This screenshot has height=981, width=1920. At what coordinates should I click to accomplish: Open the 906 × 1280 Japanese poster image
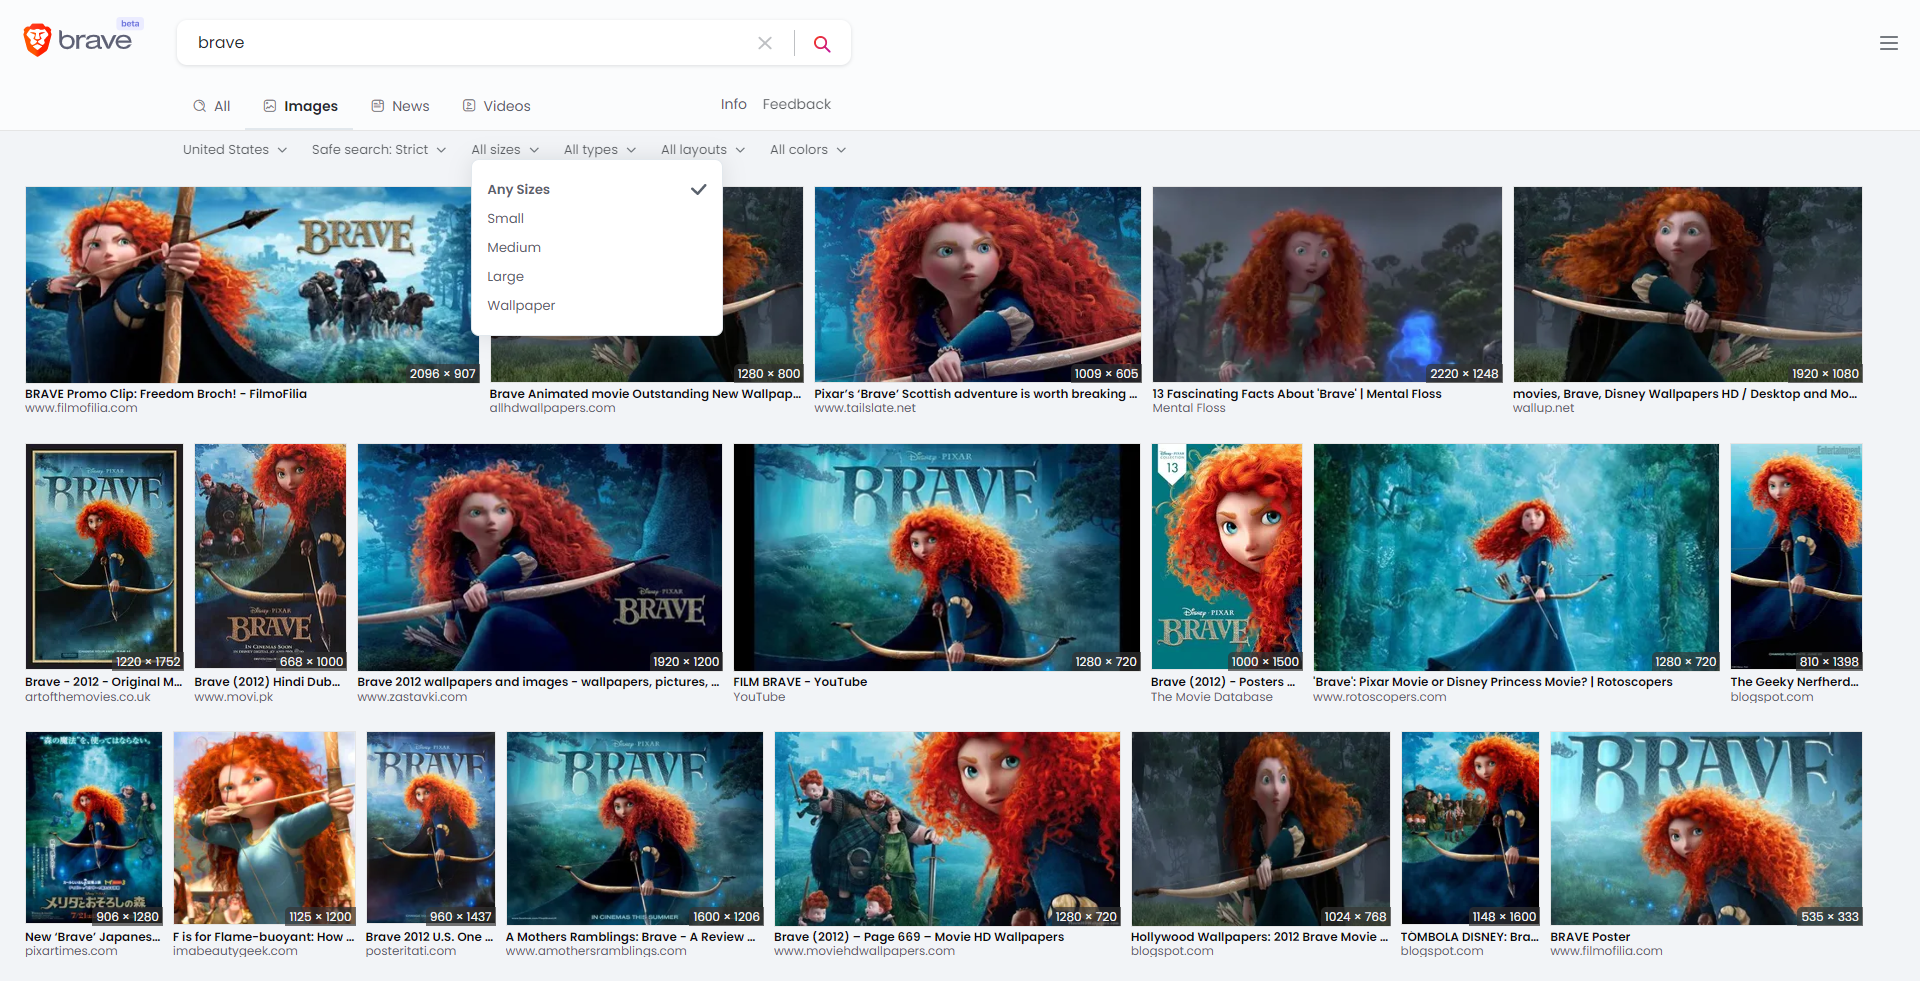pyautogui.click(x=94, y=828)
